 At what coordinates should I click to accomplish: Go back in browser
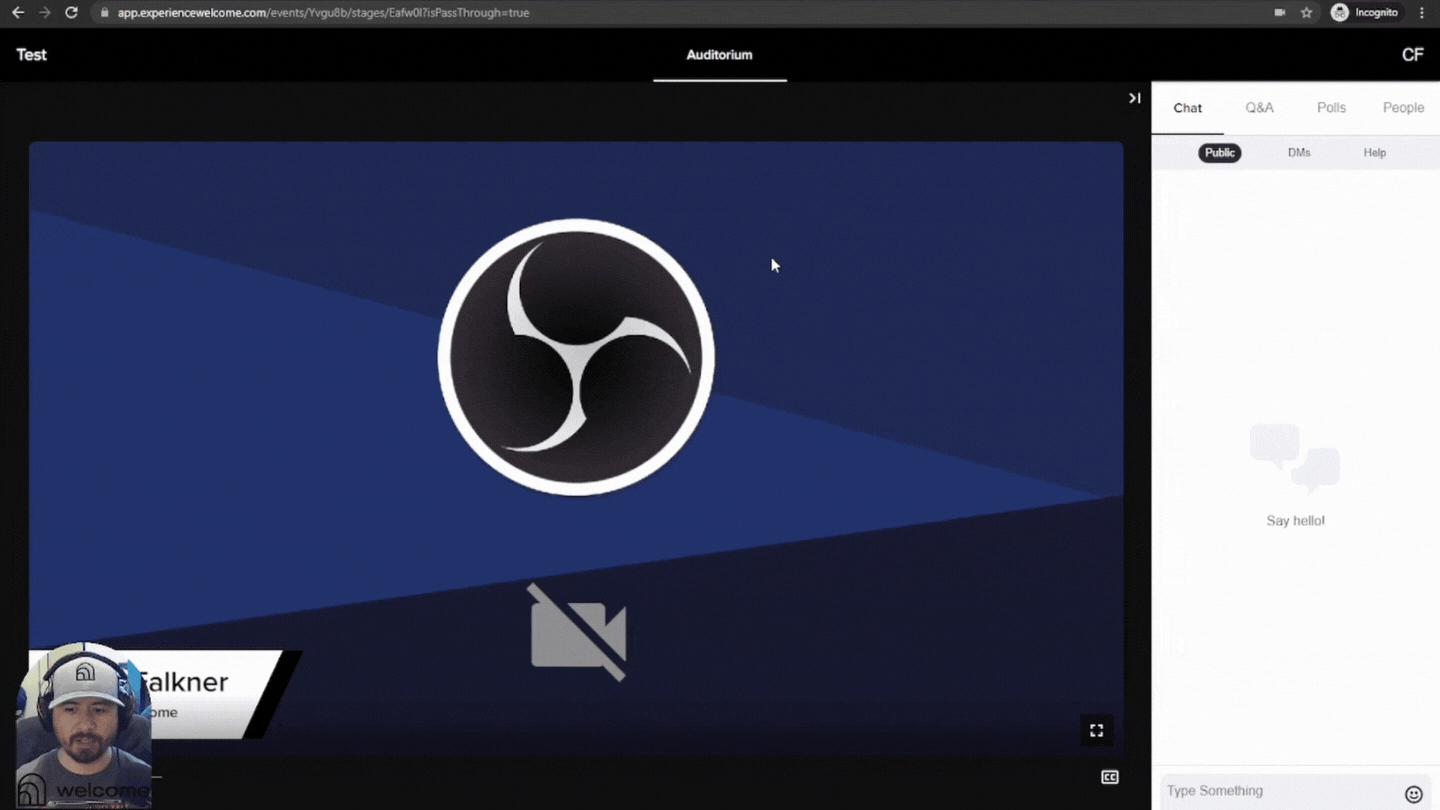[18, 13]
